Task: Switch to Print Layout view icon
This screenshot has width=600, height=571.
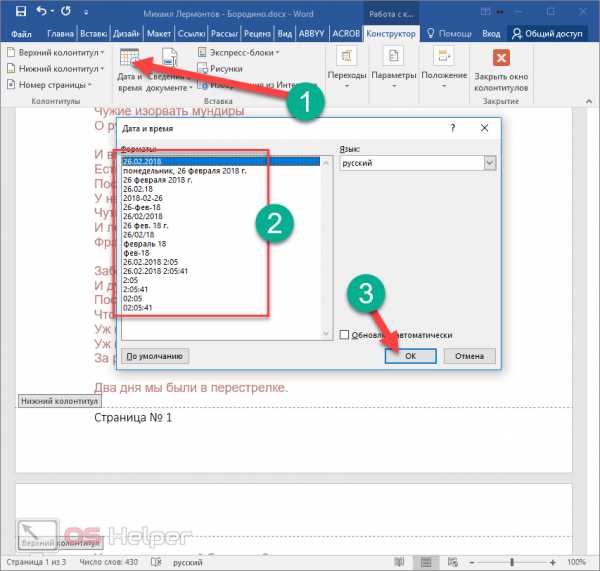Action: (426, 562)
